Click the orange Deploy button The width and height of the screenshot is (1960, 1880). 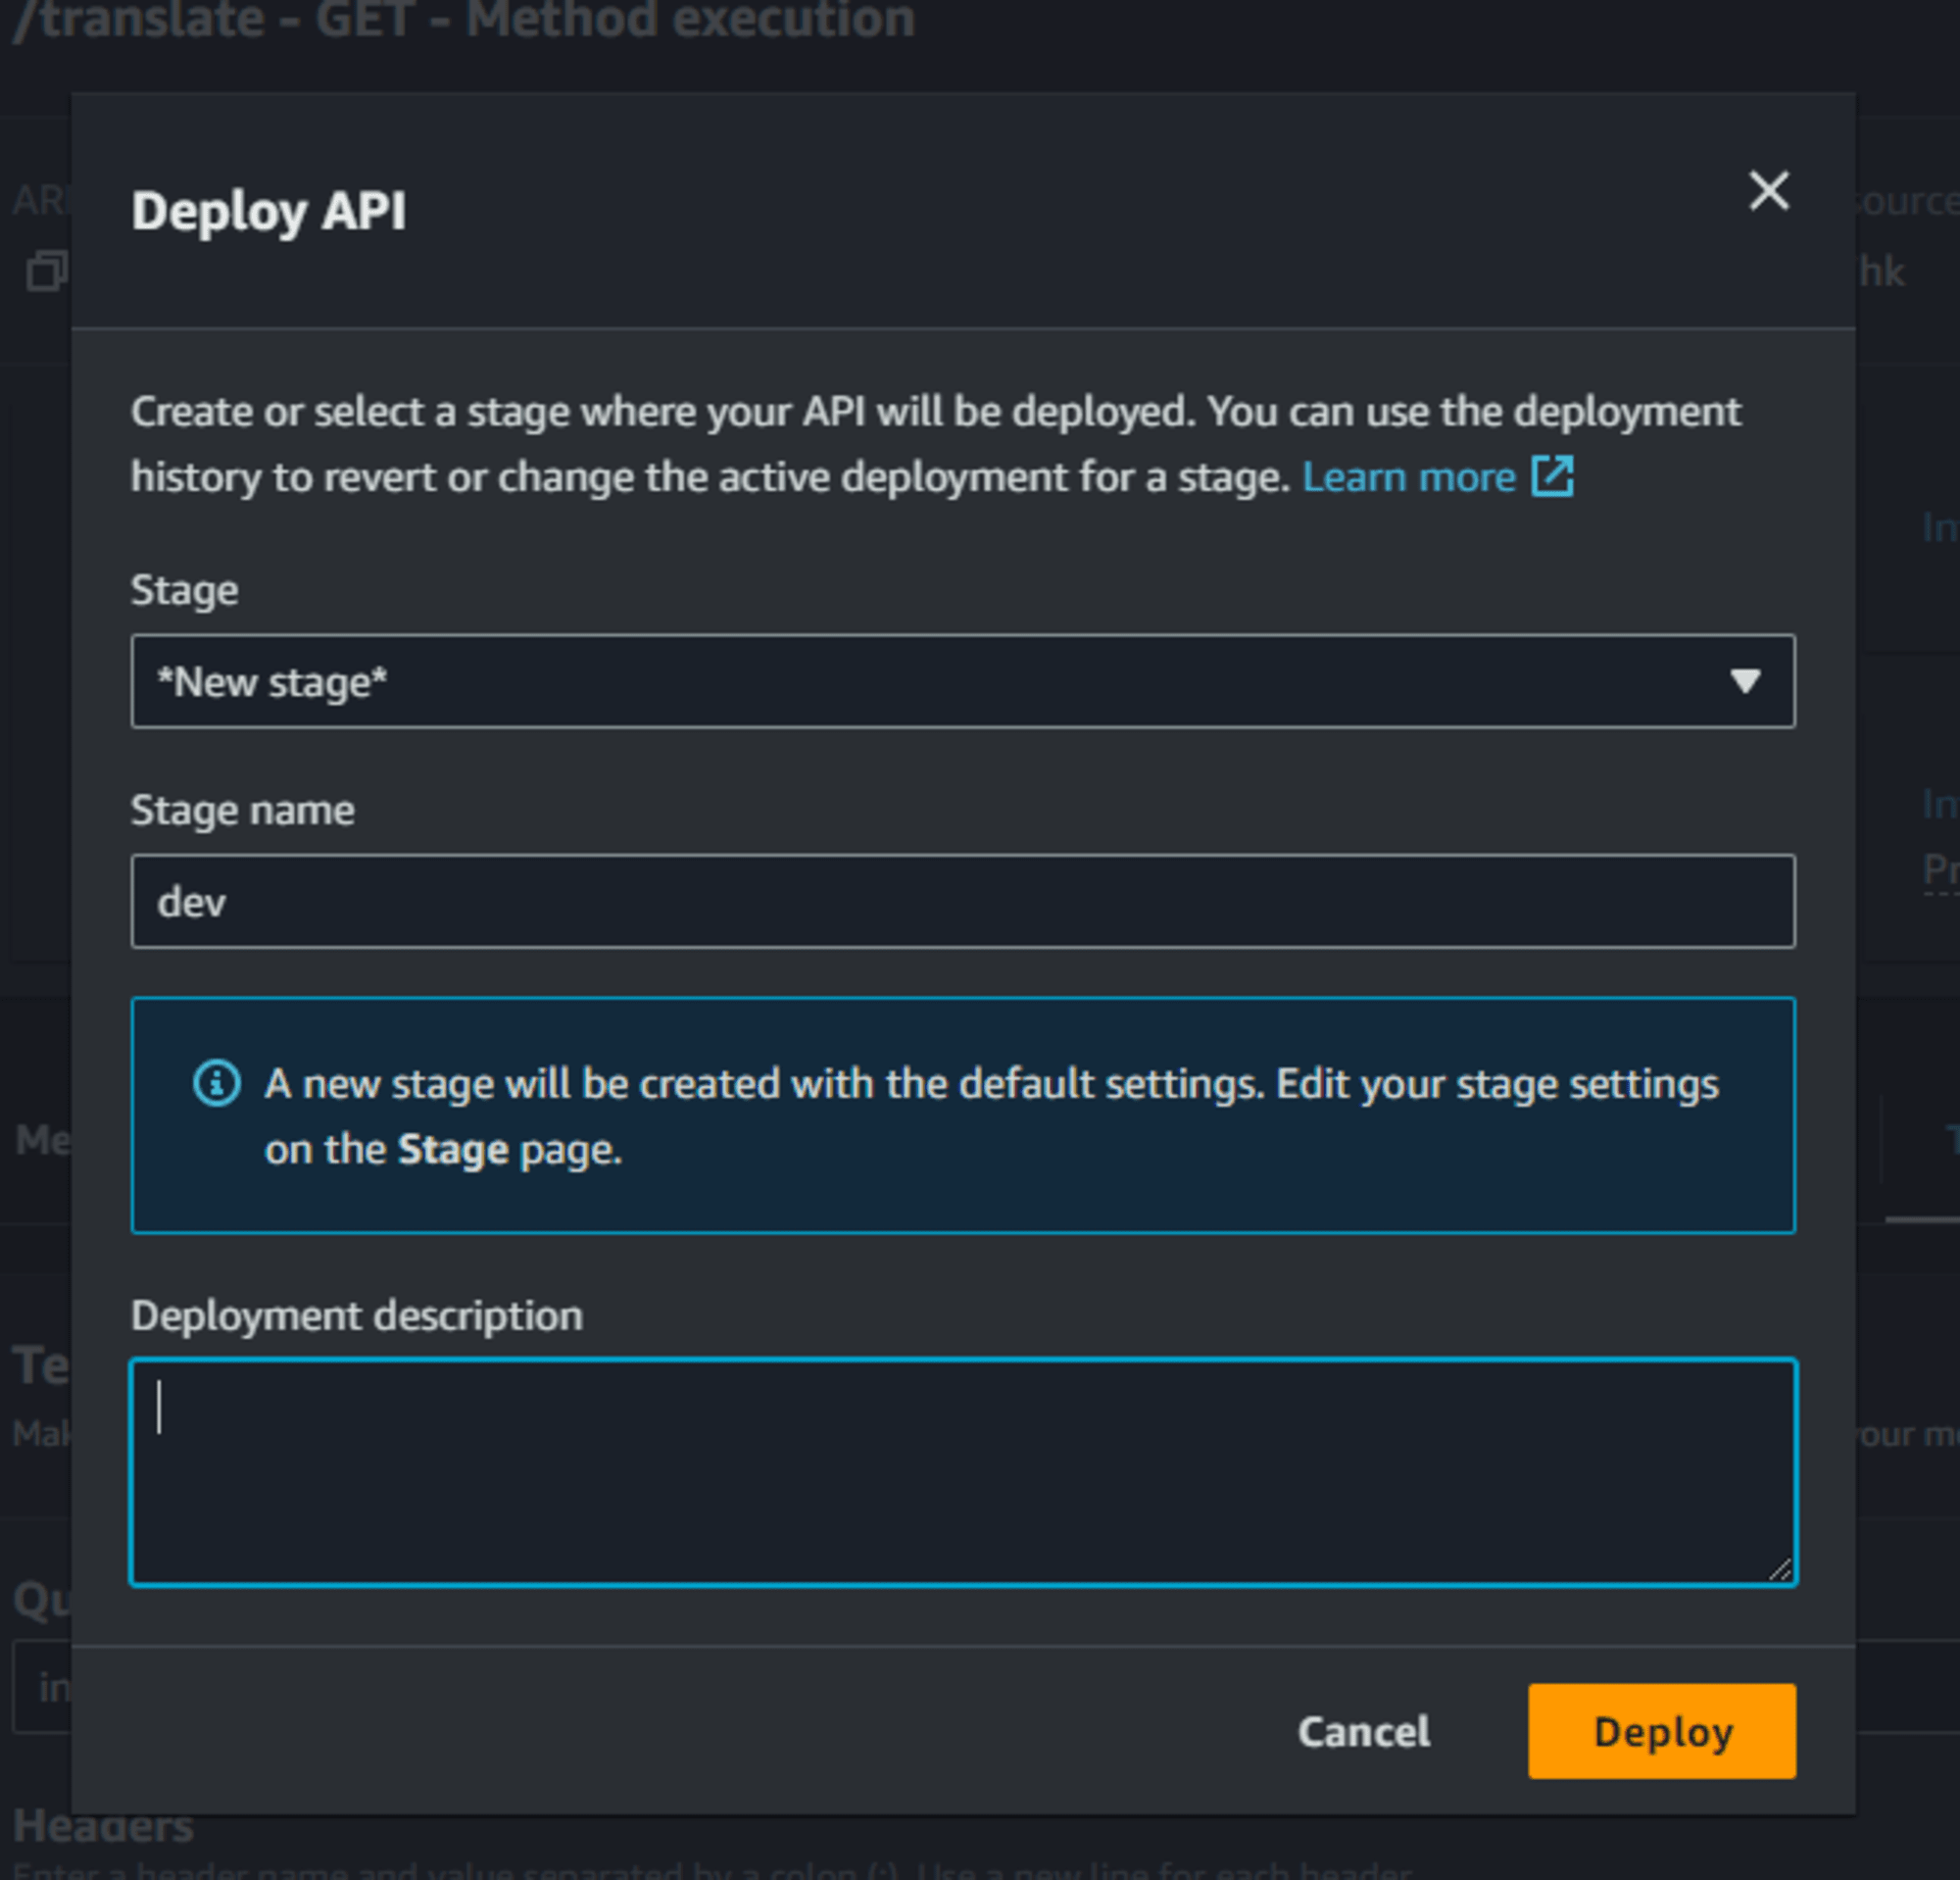point(1661,1731)
